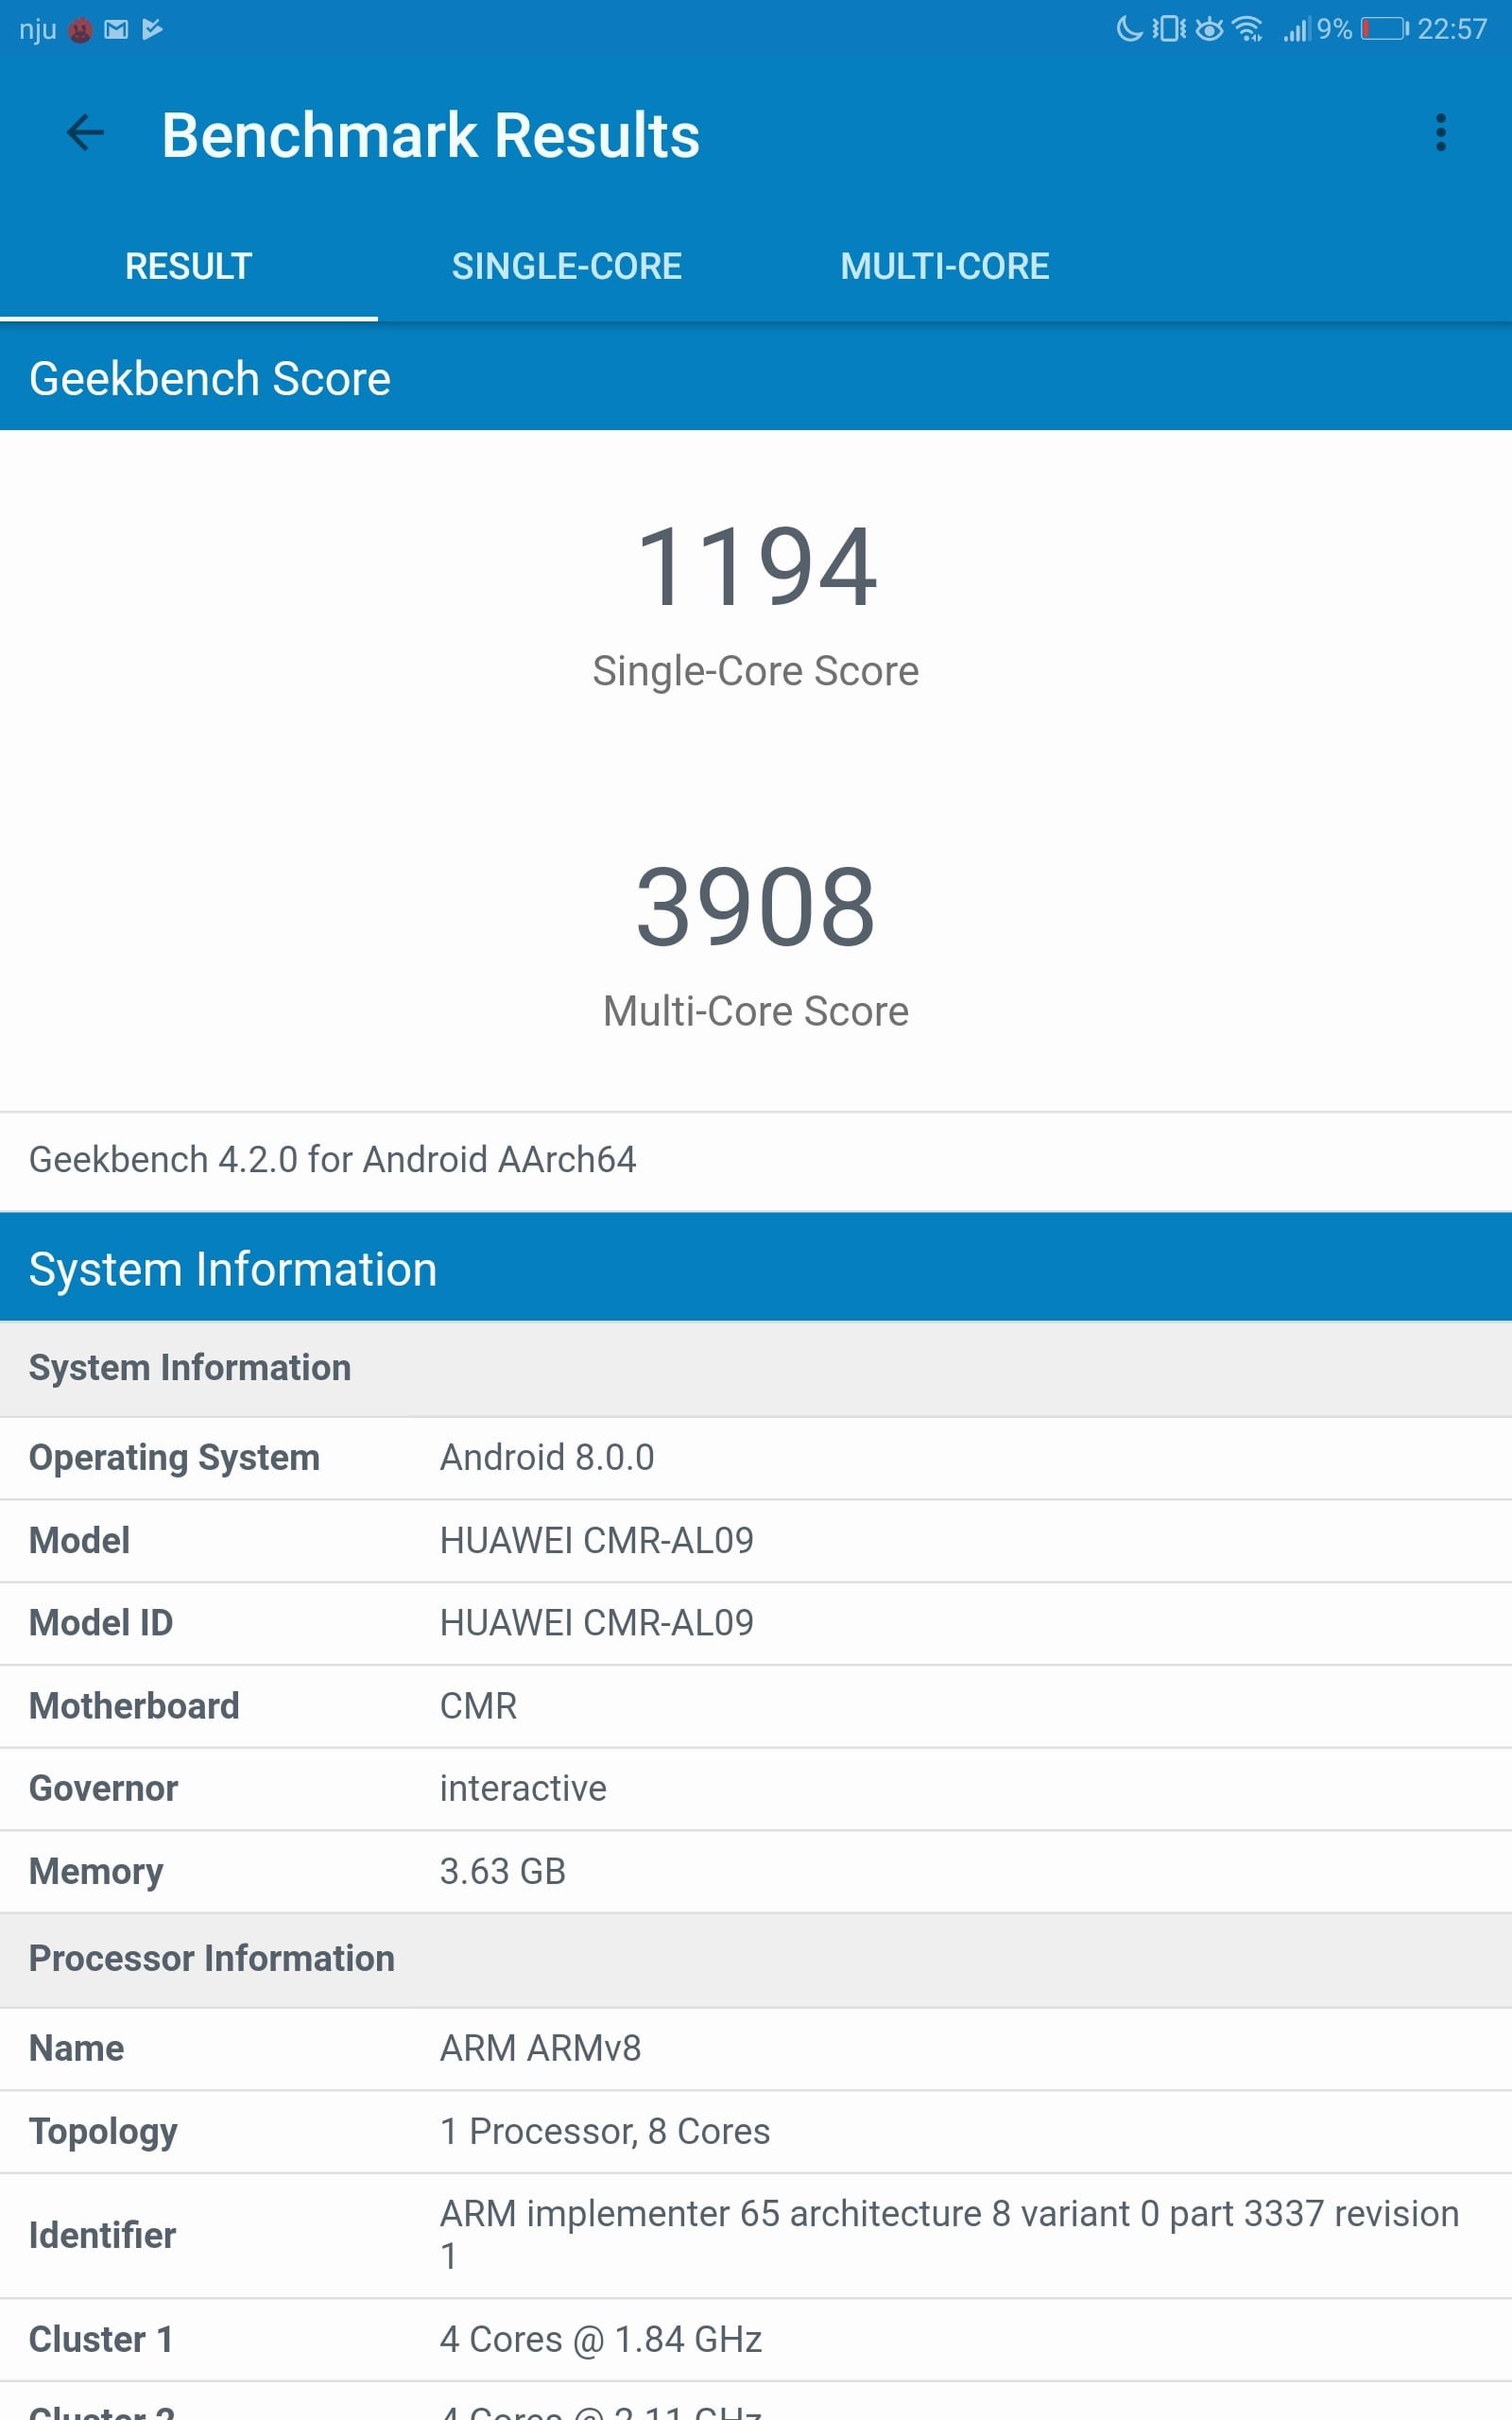Tap the 'Cluster 1' label
This screenshot has width=1512, height=2420.
pos(101,2339)
